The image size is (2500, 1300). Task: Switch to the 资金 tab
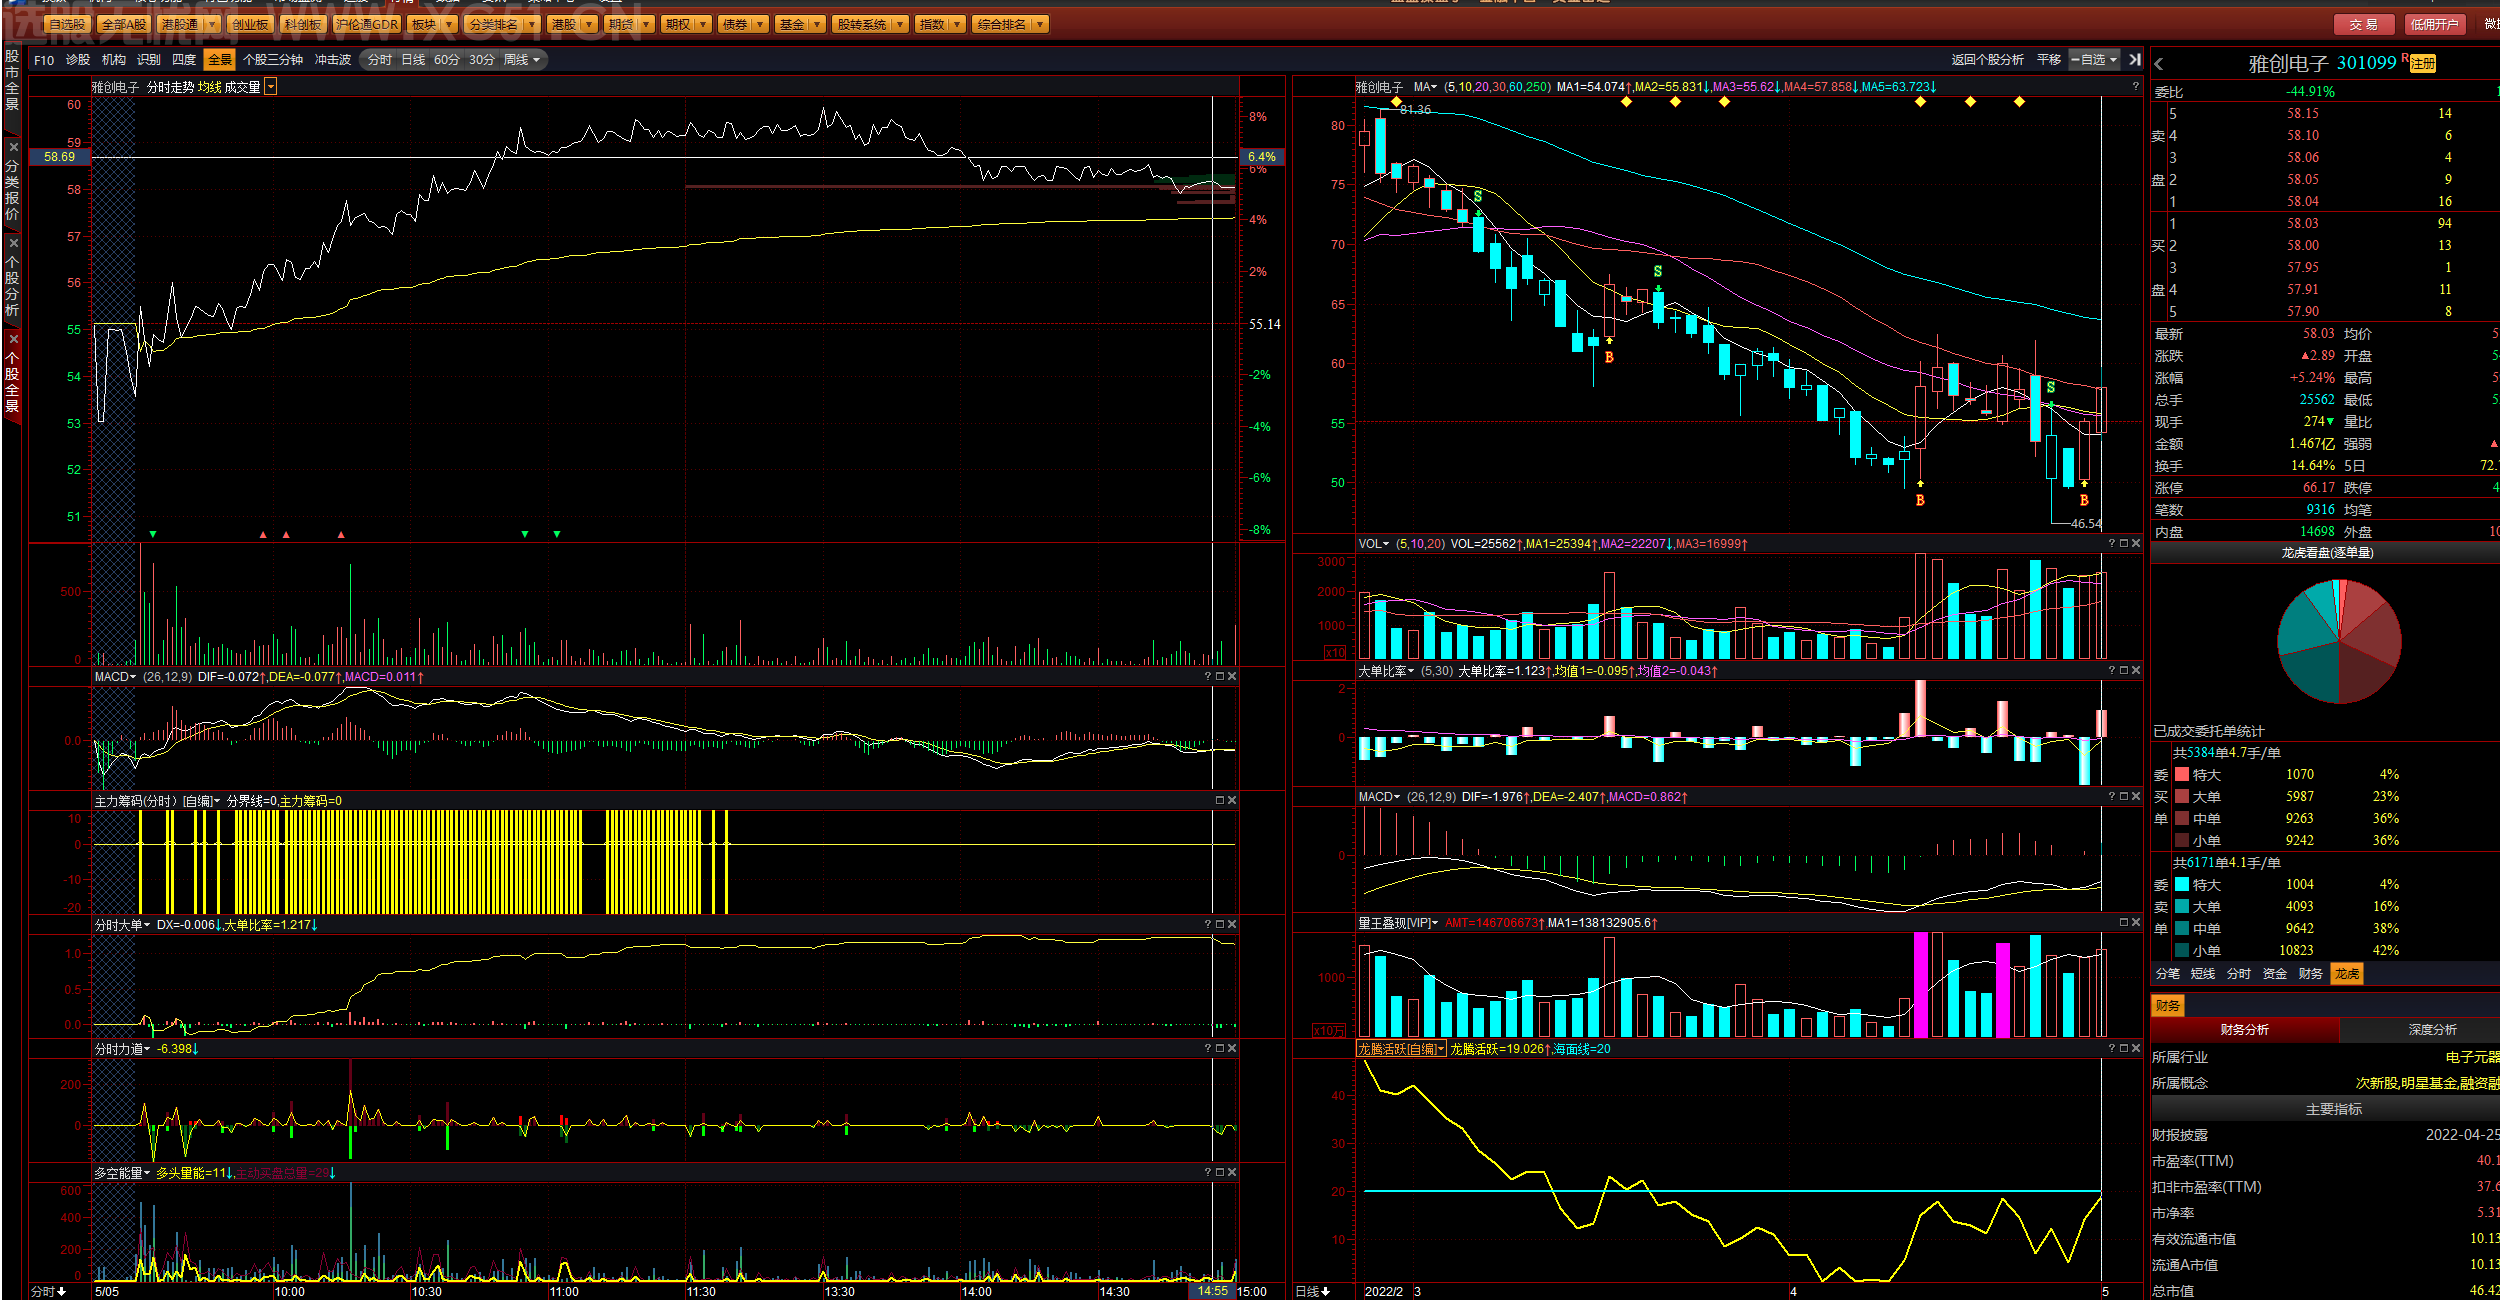coord(2275,974)
